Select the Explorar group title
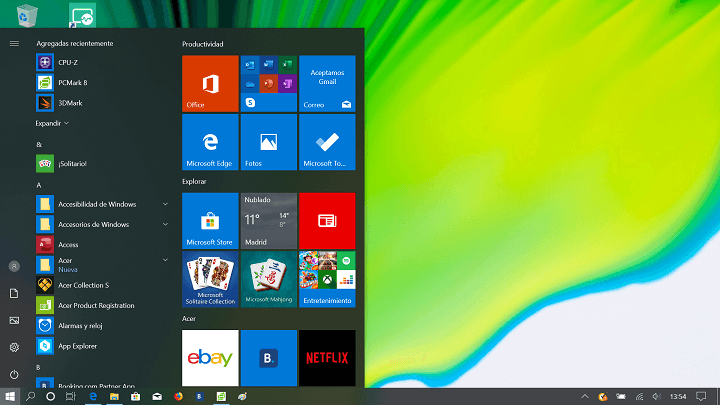 [194, 181]
